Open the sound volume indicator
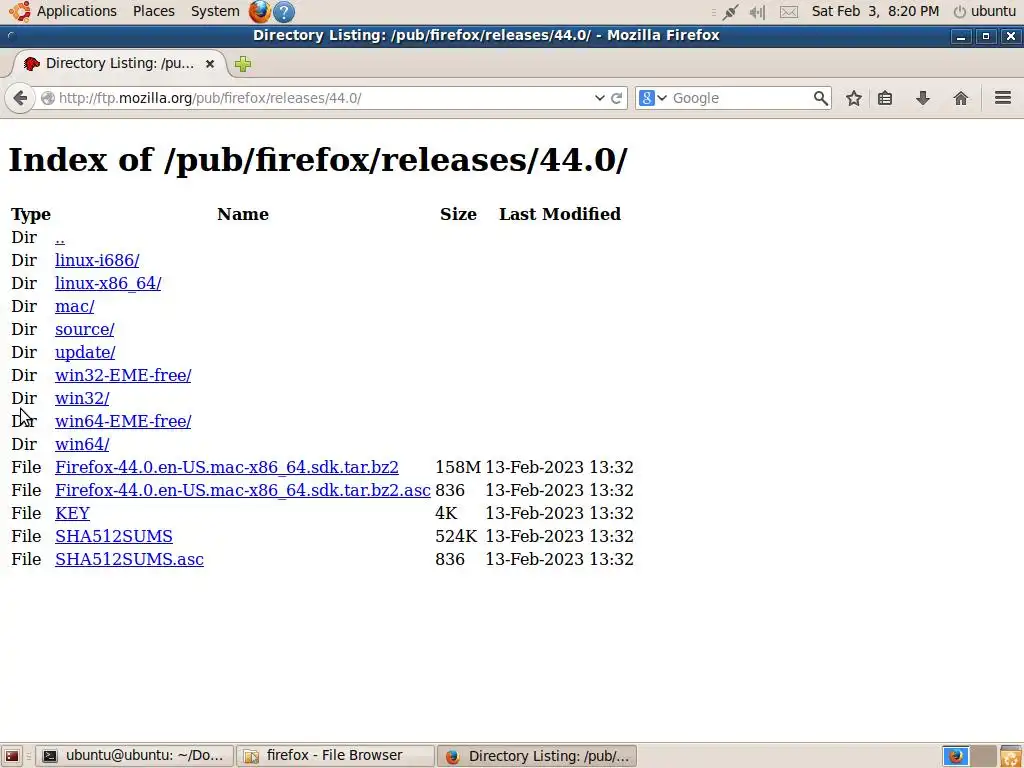Image resolution: width=1024 pixels, height=768 pixels. tap(757, 12)
